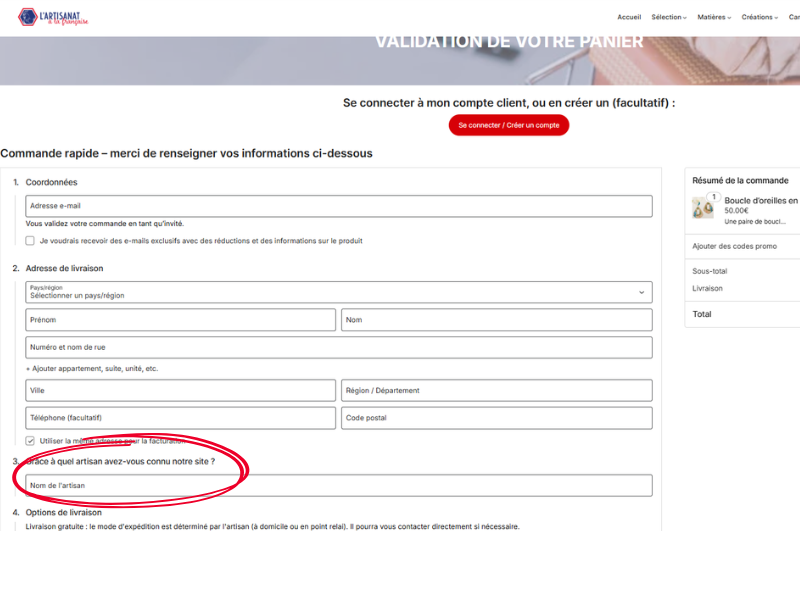Image resolution: width=800 pixels, height=600 pixels.
Task: Go to the Accueil page
Action: tap(629, 17)
